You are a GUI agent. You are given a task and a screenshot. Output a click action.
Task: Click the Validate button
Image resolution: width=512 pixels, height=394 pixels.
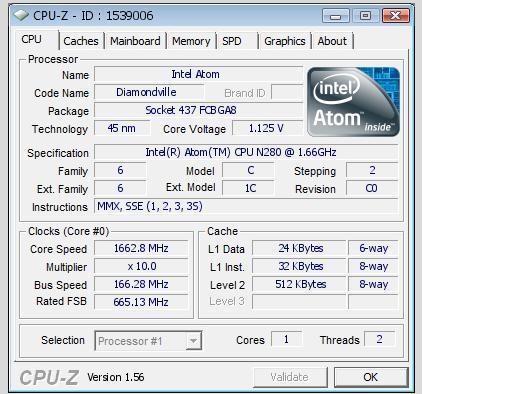click(289, 377)
